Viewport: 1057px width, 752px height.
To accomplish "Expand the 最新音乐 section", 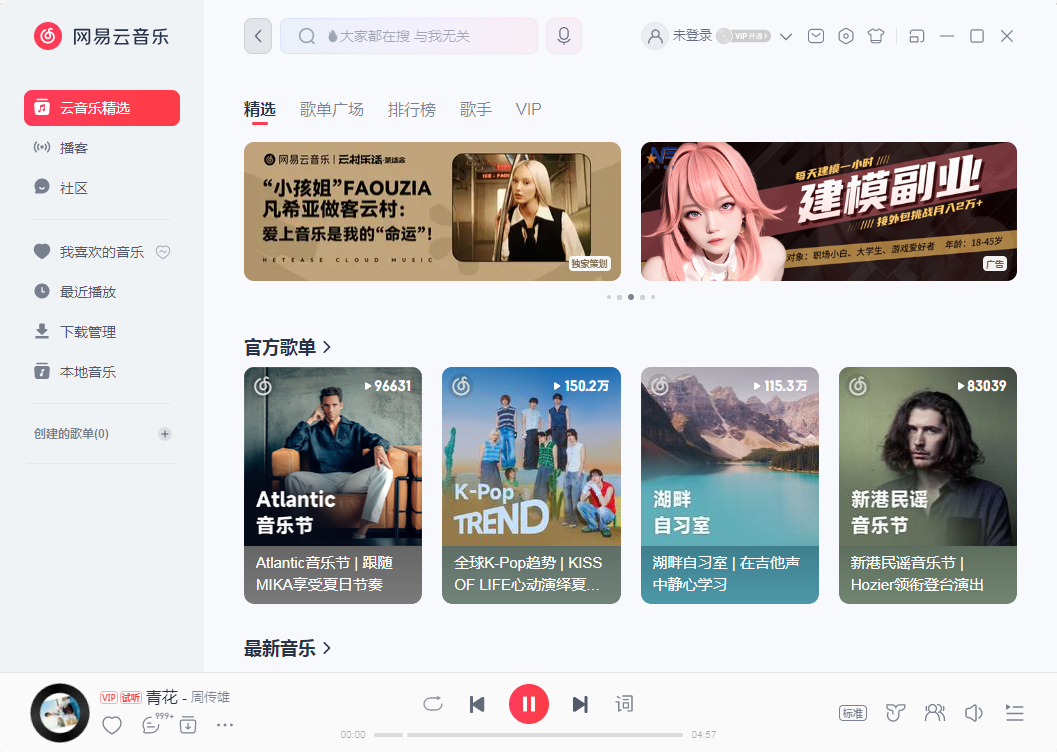I will [x=287, y=649].
